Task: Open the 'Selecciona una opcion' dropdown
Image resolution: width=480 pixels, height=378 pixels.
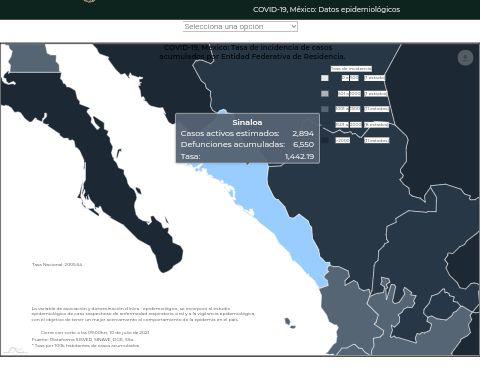Action: point(240,26)
